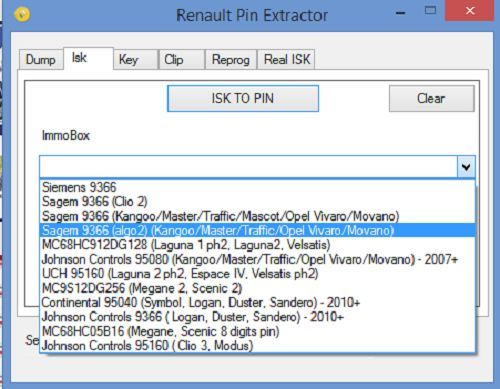
Task: Click the empty ImmoBox combo box field
Action: pyautogui.click(x=248, y=166)
